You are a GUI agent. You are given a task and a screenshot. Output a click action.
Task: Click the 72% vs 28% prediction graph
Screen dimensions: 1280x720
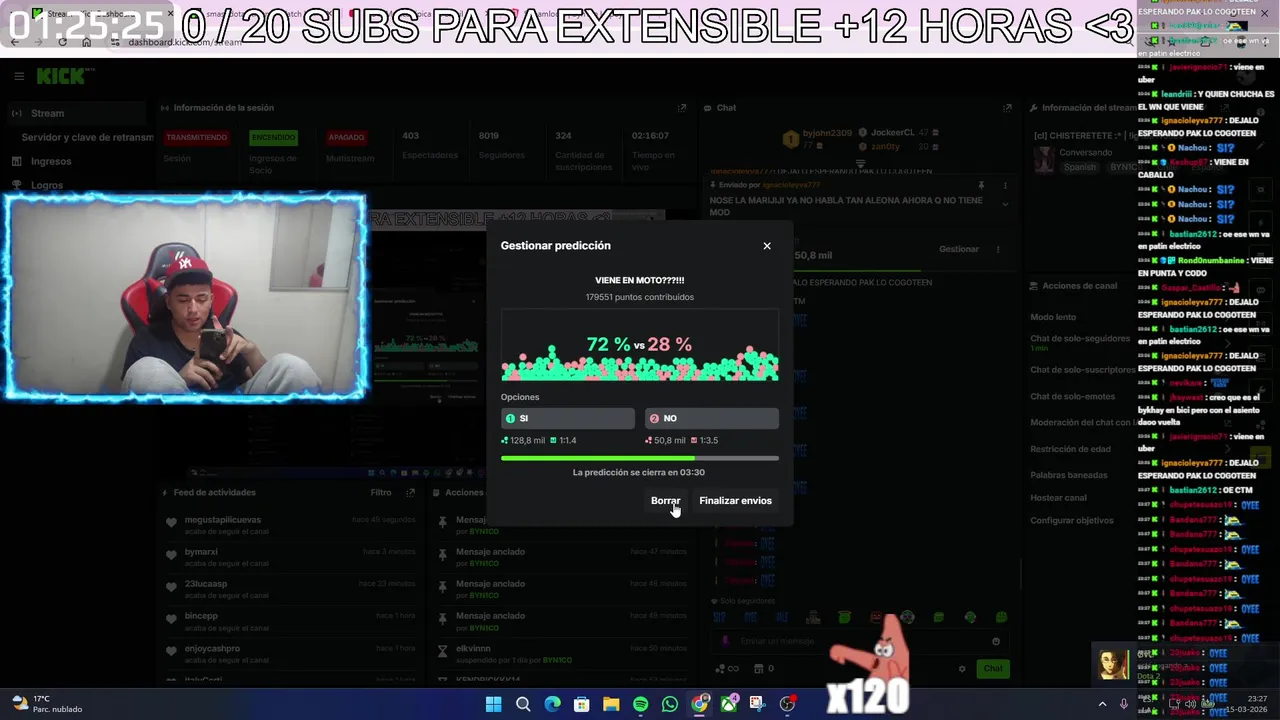click(639, 346)
